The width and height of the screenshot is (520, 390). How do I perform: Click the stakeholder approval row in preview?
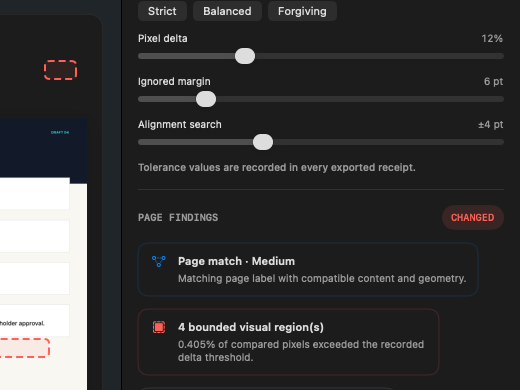pyautogui.click(x=35, y=320)
